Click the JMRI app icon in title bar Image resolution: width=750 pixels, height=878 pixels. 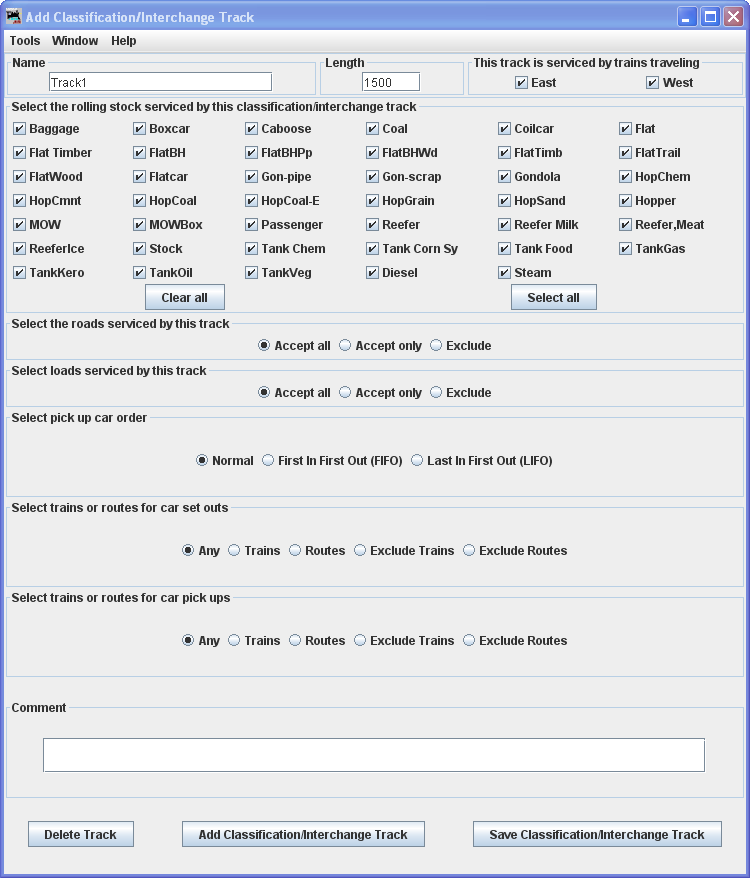click(x=13, y=17)
